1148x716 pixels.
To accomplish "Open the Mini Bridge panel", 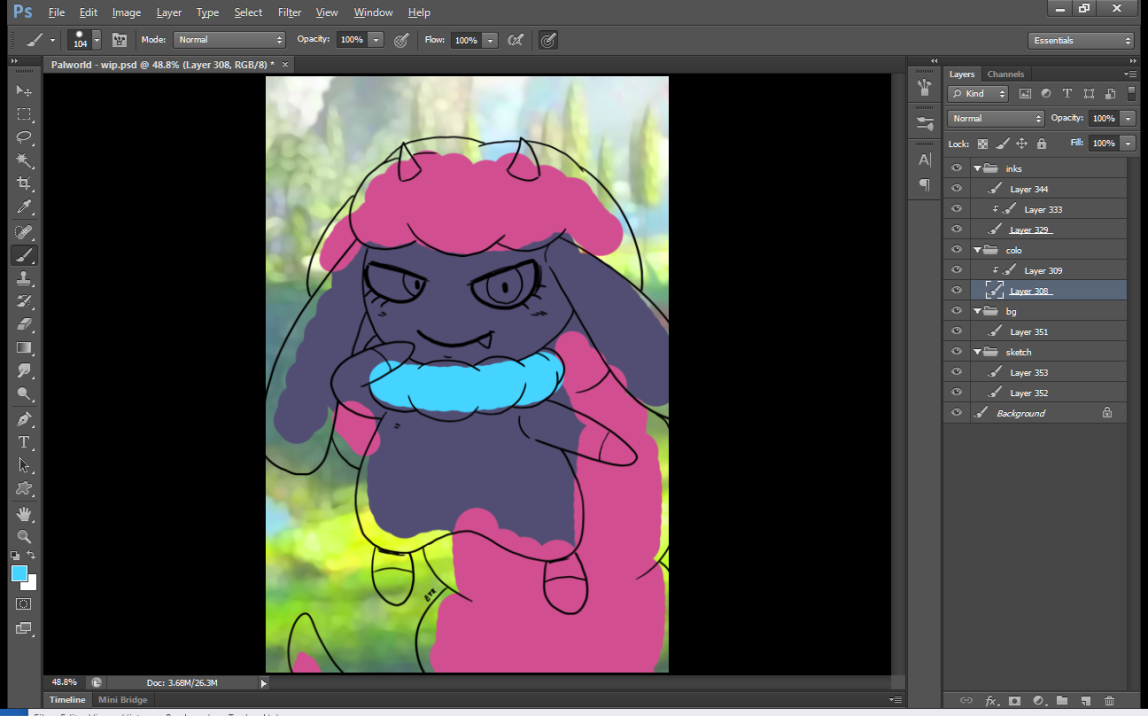I will point(122,700).
